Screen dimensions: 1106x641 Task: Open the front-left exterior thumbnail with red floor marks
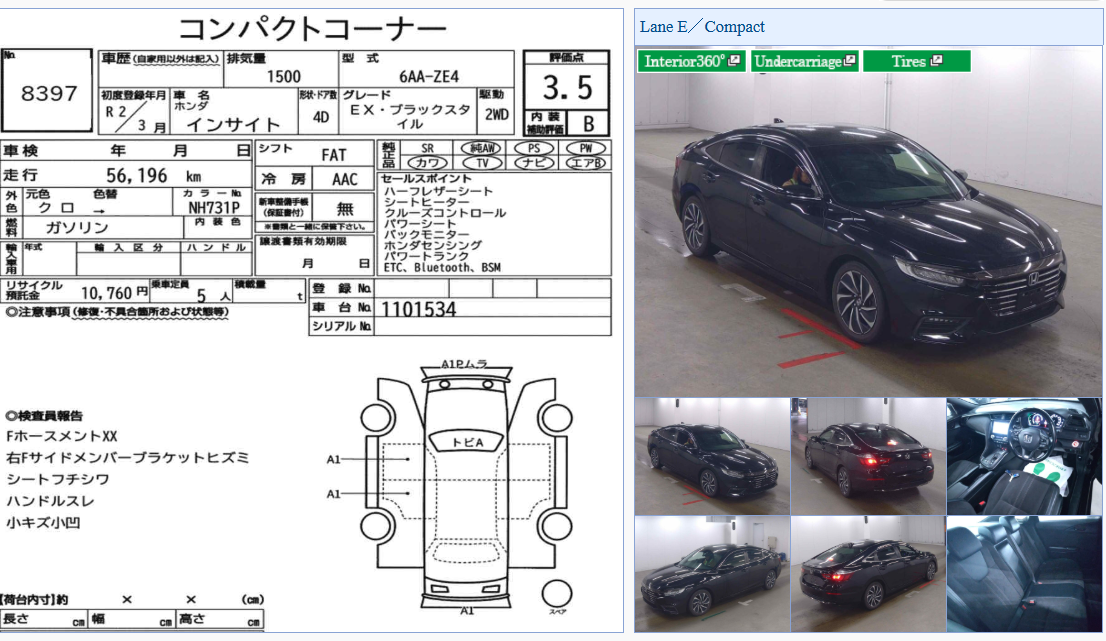(x=712, y=456)
